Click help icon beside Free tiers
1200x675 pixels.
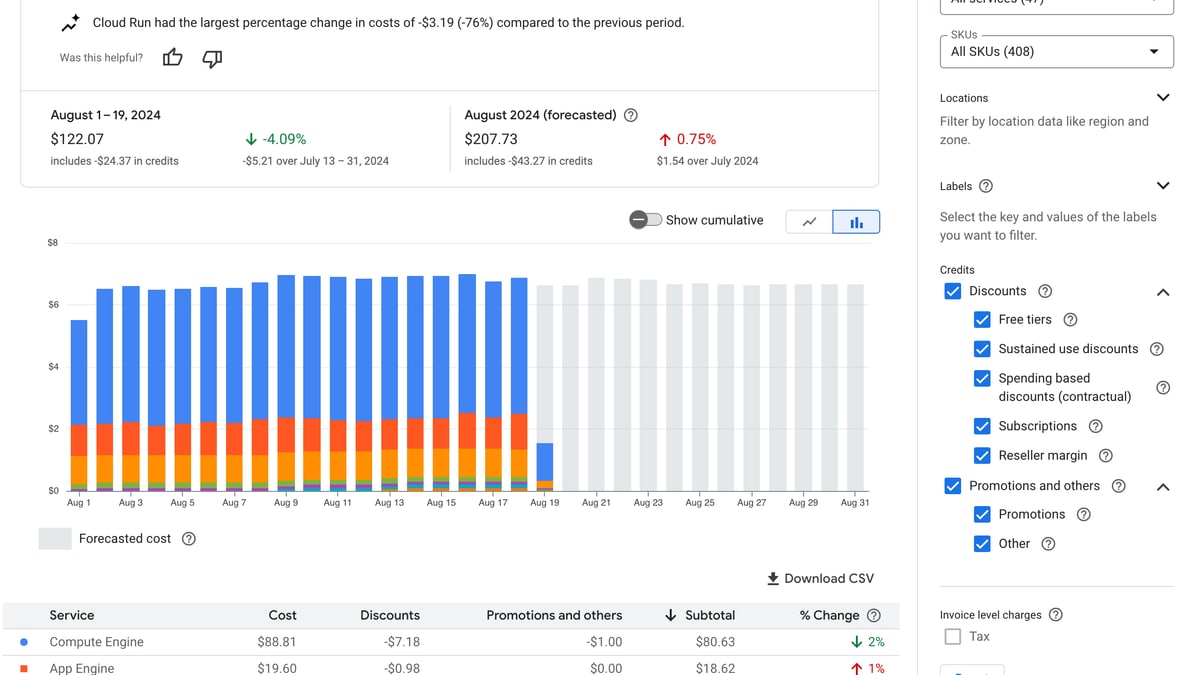click(1070, 320)
